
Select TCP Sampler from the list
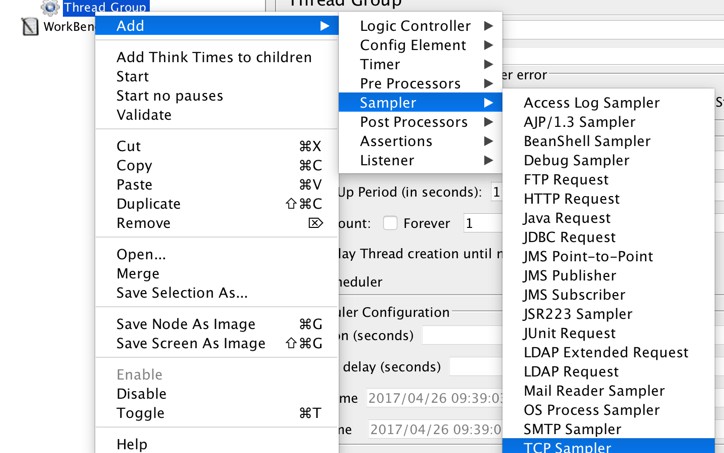(x=567, y=446)
